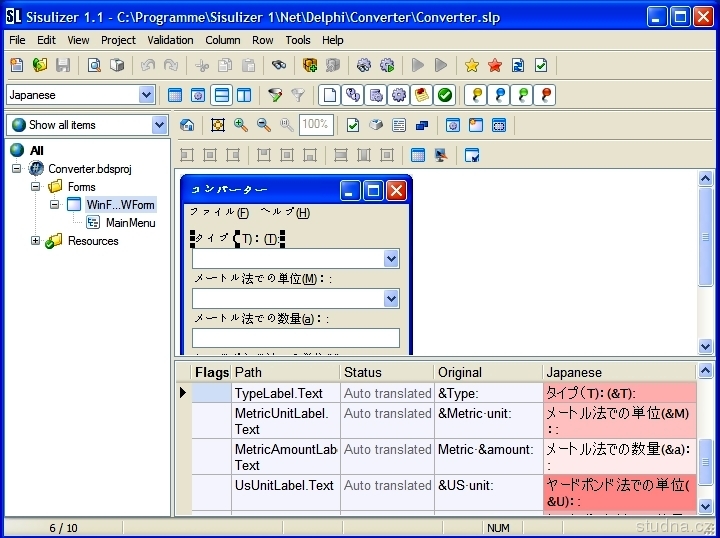The height and width of the screenshot is (538, 720).
Task: Expand the Resources tree node
Action: 36,241
